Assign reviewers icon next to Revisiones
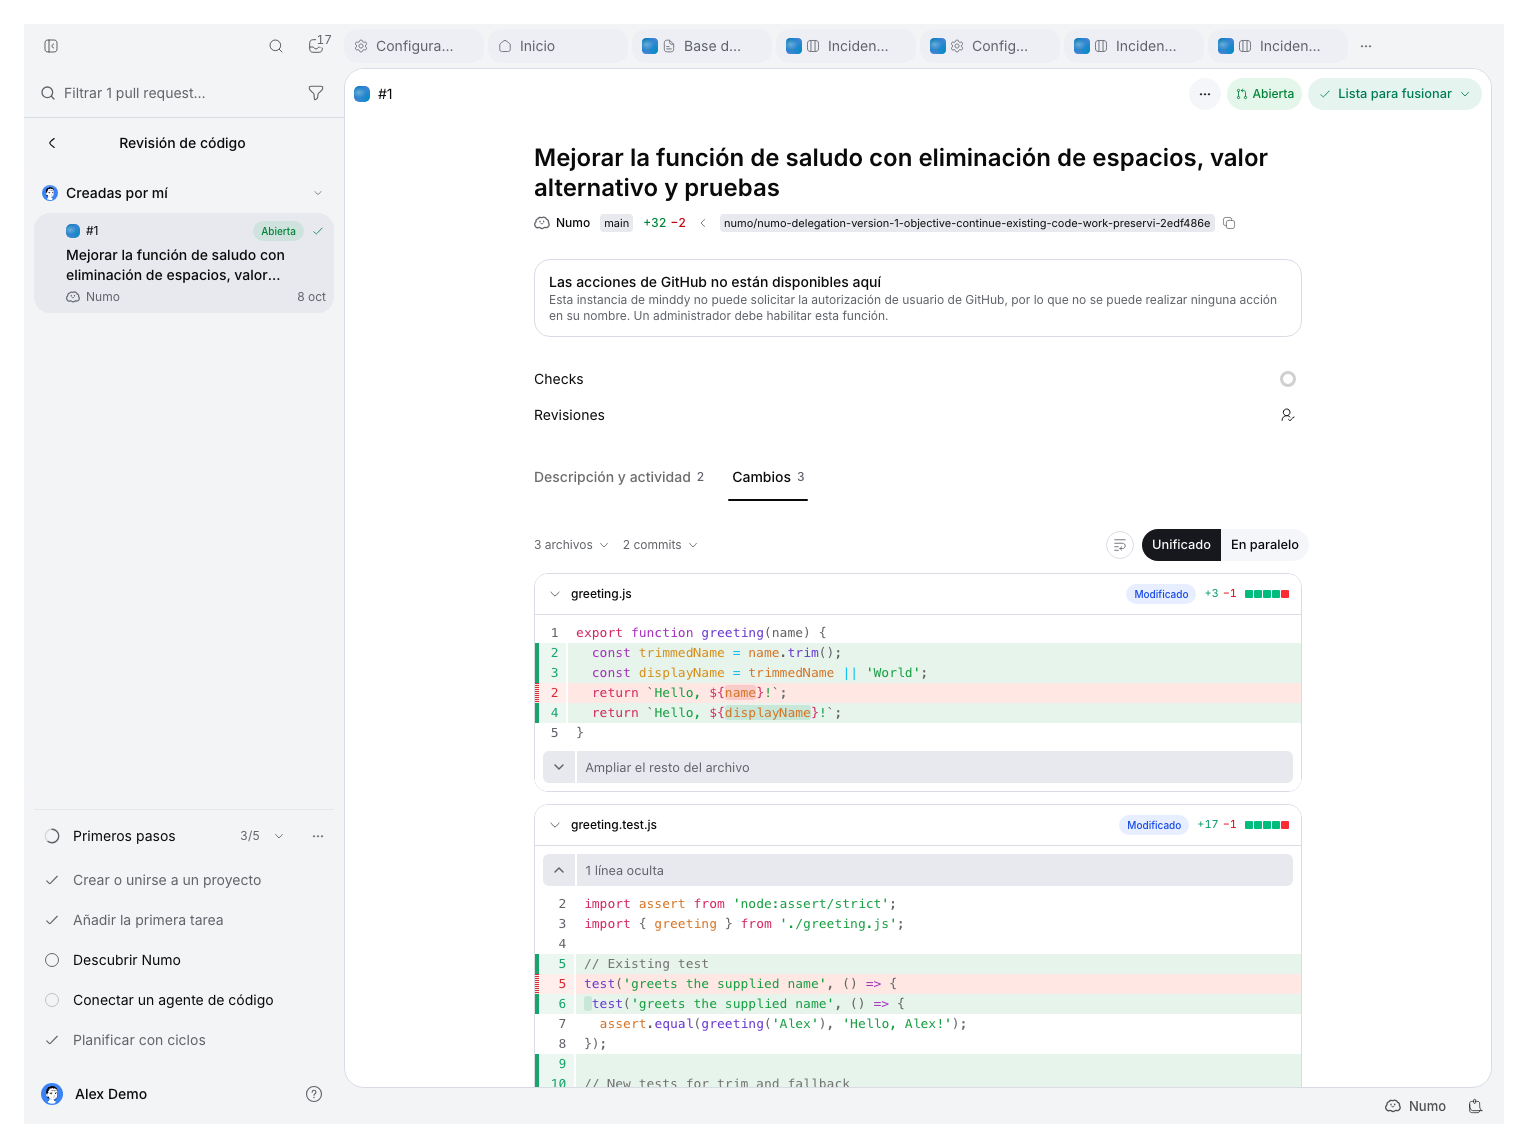The image size is (1528, 1148). coord(1288,415)
